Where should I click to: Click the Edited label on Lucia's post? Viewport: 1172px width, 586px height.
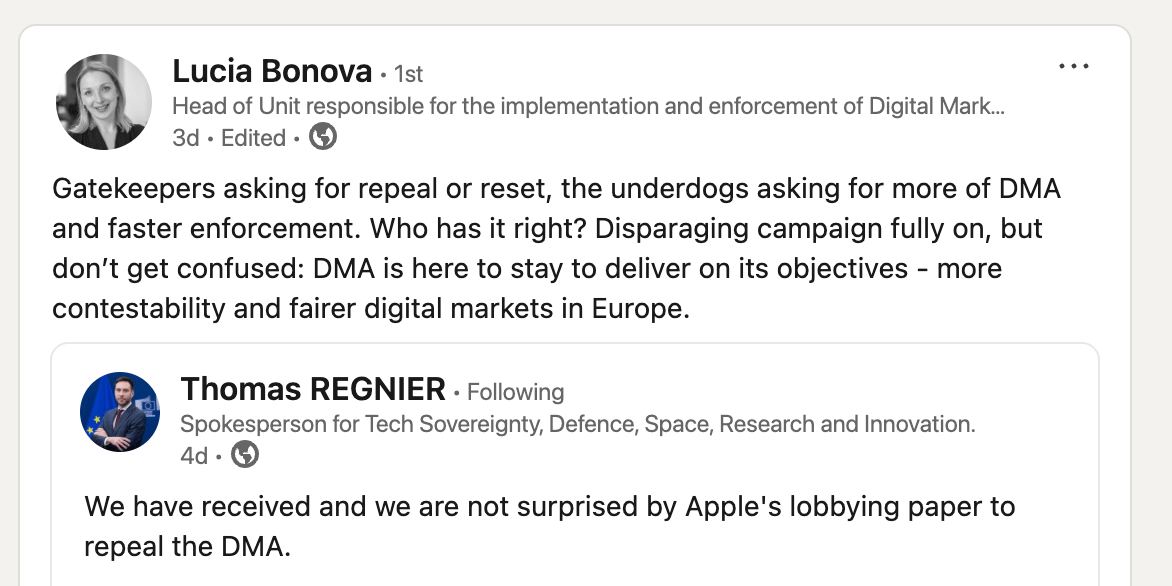pos(253,138)
